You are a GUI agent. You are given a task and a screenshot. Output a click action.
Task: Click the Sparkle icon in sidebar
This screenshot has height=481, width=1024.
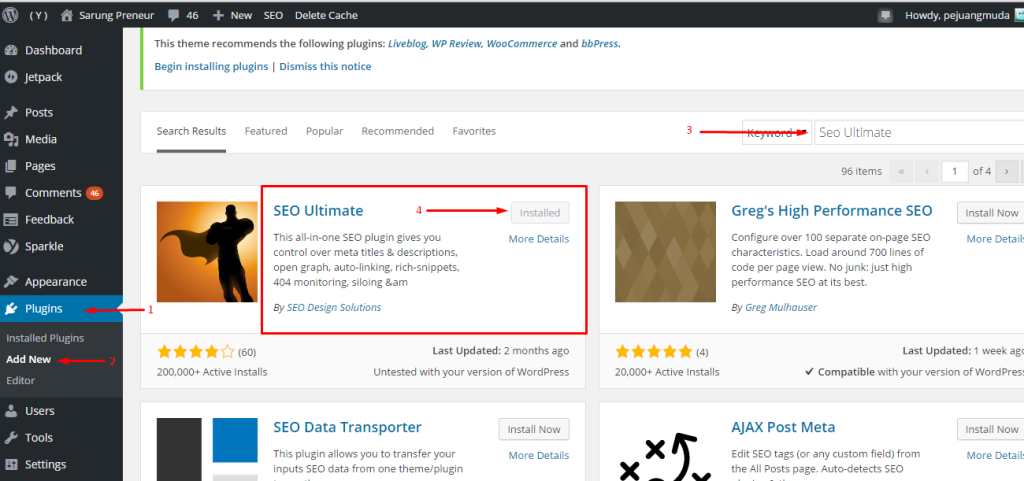point(10,247)
